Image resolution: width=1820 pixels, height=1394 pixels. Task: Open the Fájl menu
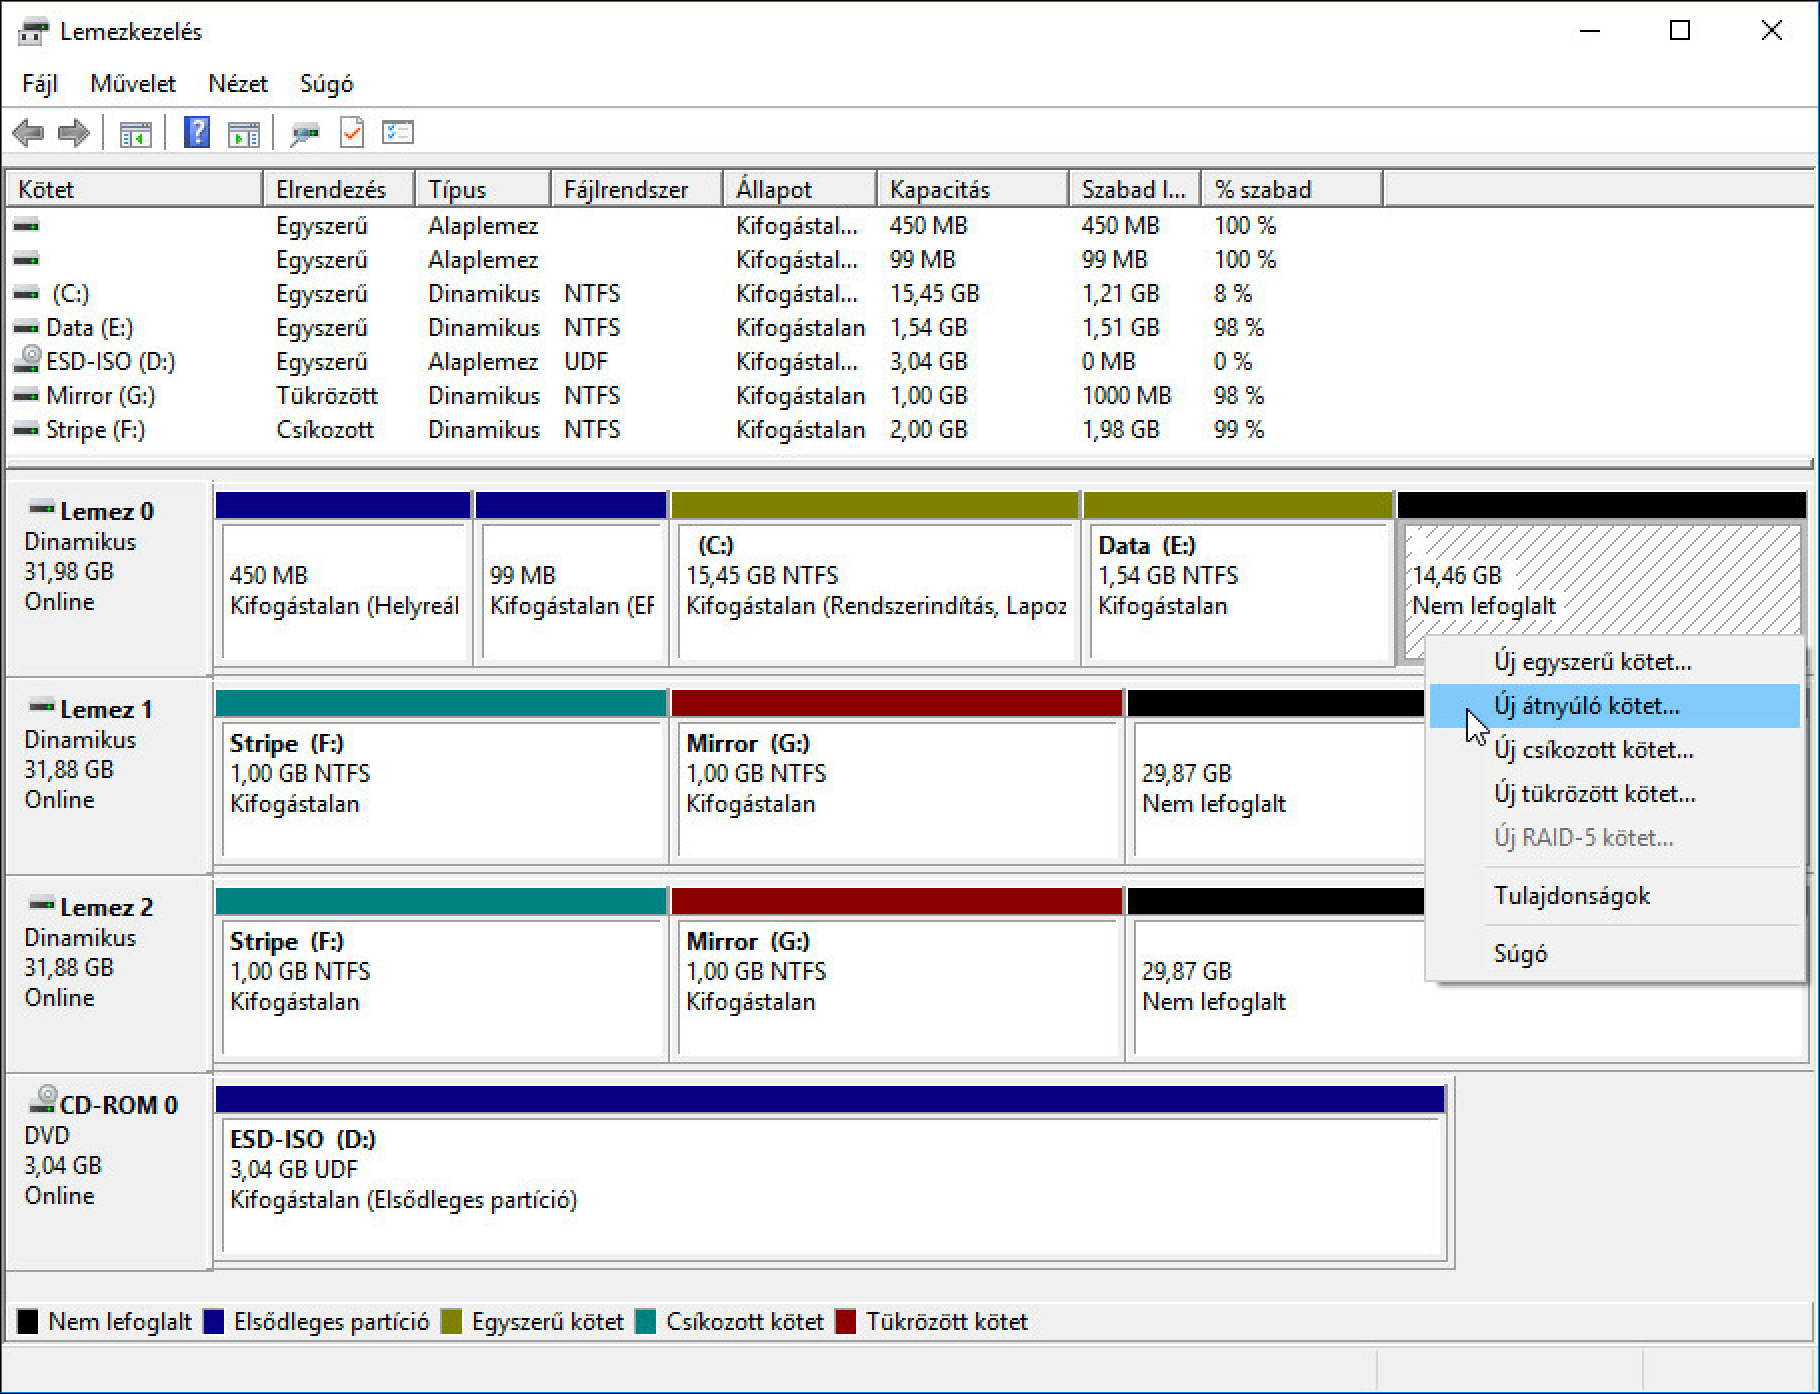tap(40, 84)
